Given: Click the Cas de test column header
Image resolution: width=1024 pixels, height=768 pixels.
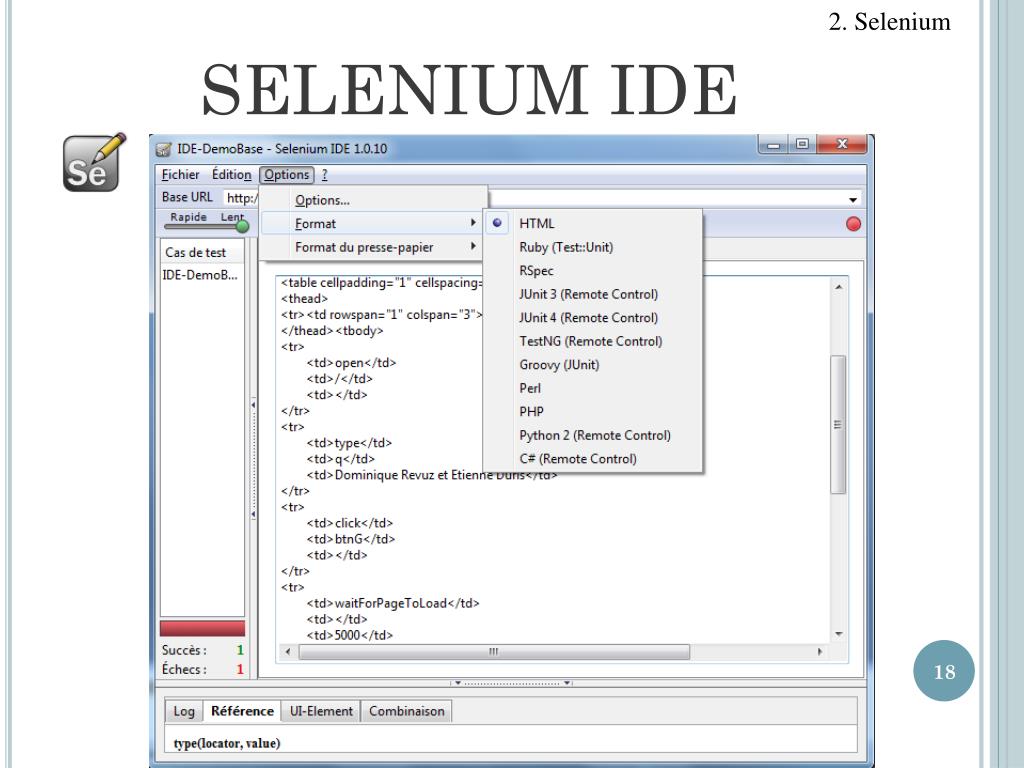Looking at the screenshot, I should click(202, 252).
